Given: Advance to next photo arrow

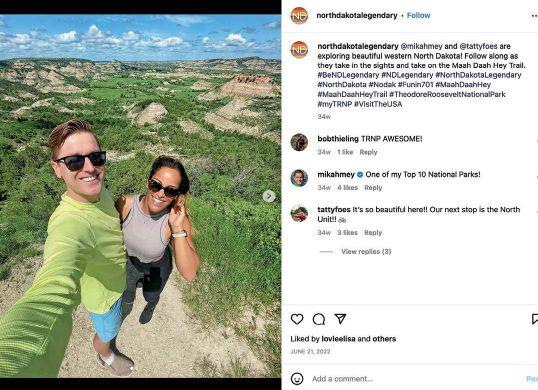Looking at the screenshot, I should click(x=269, y=196).
